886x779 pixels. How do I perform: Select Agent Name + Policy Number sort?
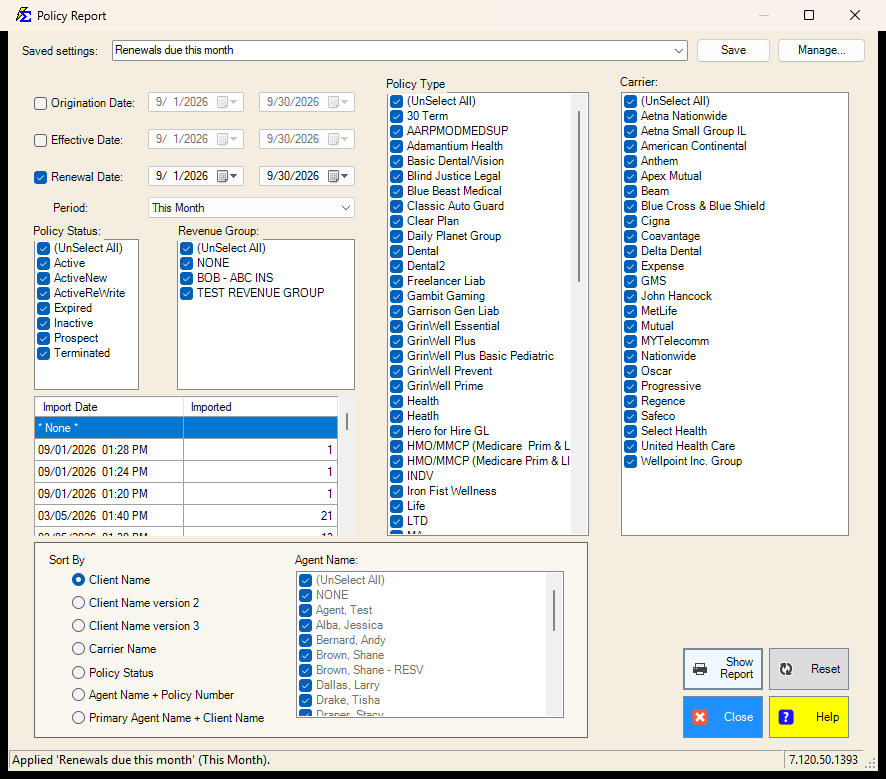[79, 695]
